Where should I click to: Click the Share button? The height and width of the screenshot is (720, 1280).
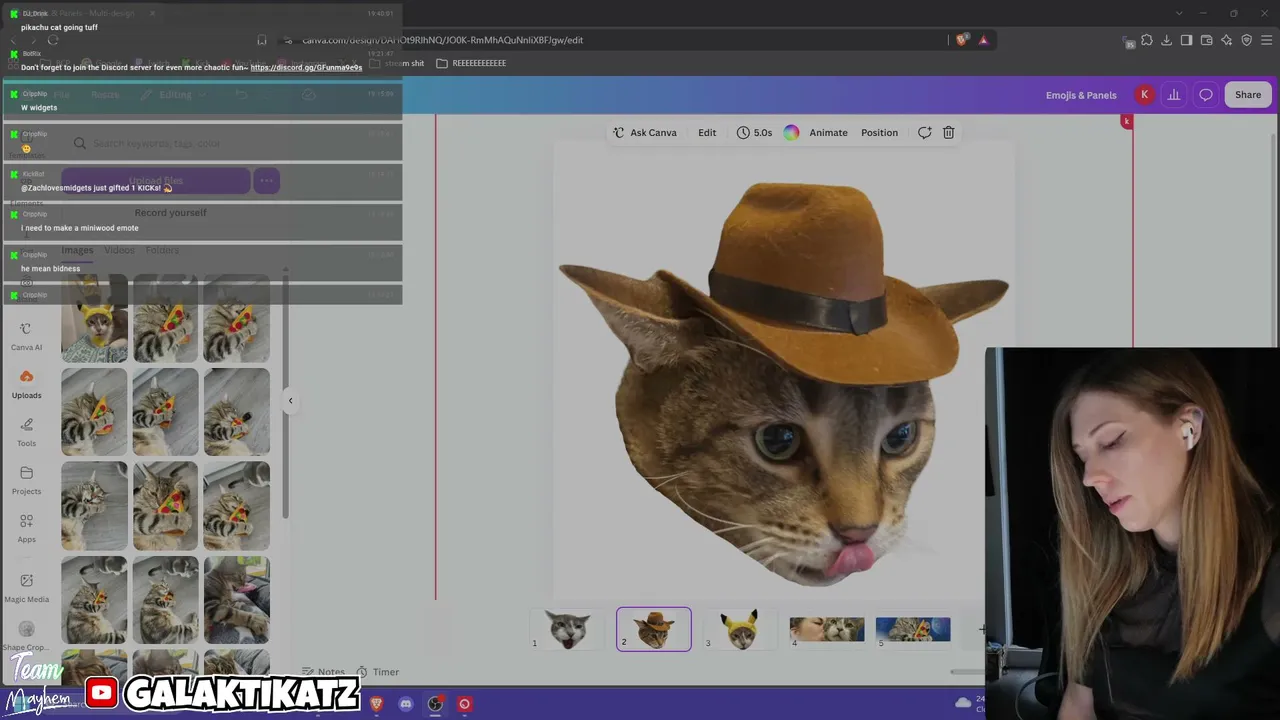coord(1248,95)
